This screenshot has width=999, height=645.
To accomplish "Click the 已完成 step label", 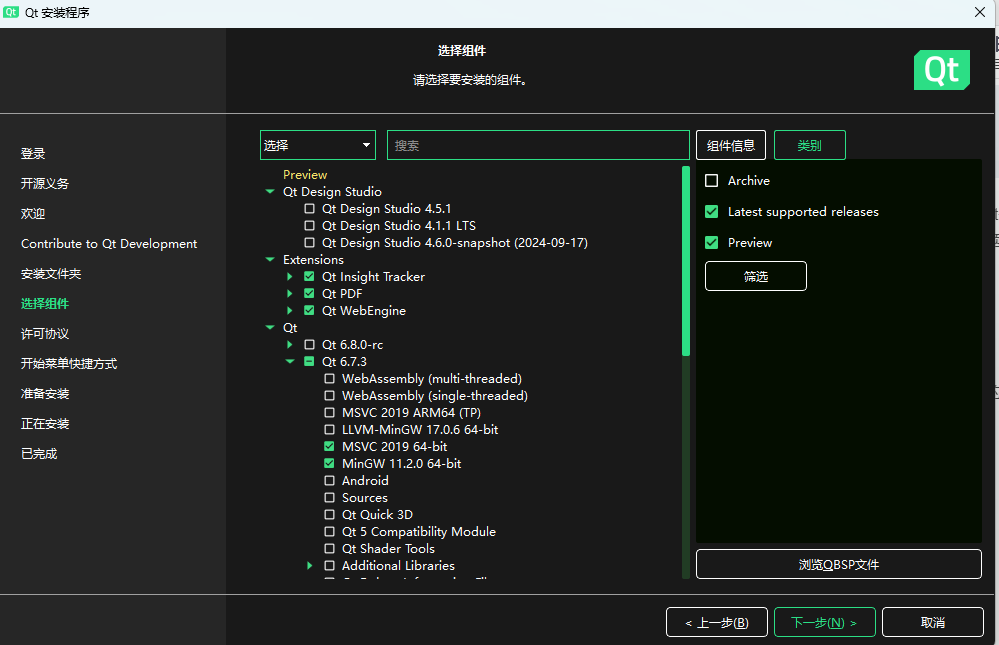I will coord(39,453).
